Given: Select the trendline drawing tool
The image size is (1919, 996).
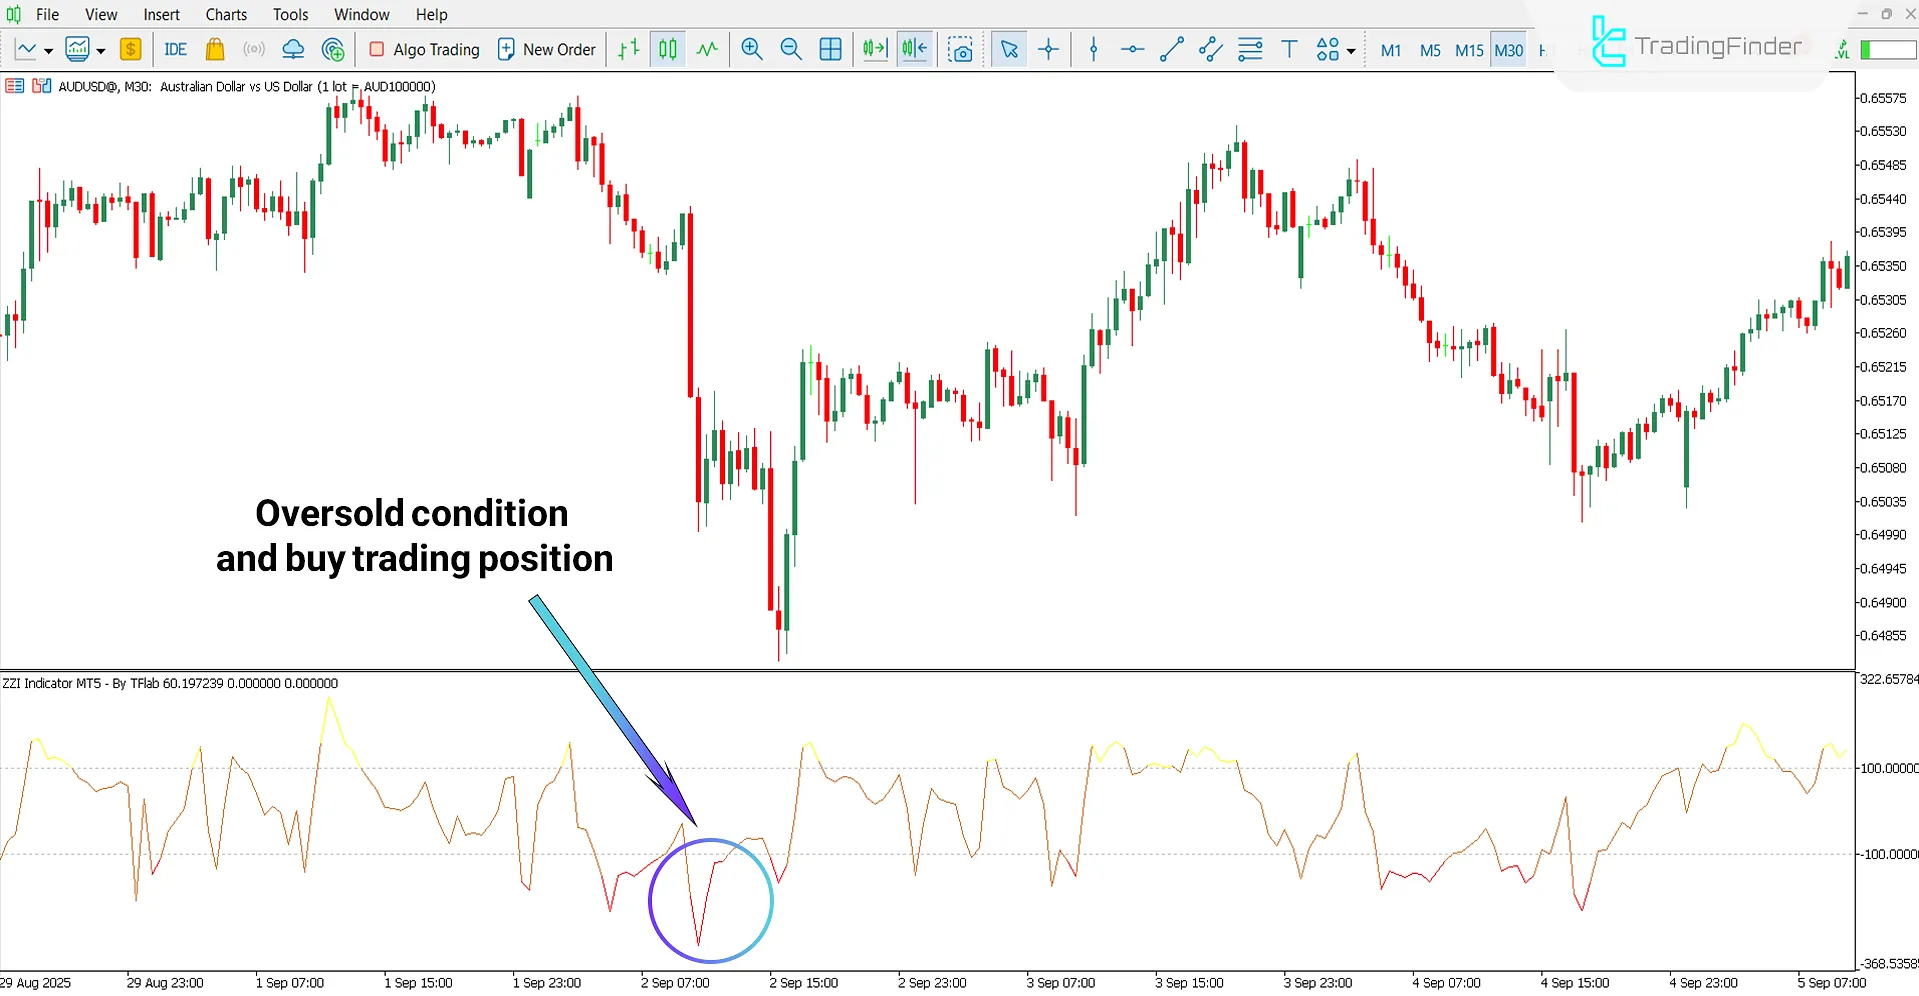Looking at the screenshot, I should (x=1171, y=49).
